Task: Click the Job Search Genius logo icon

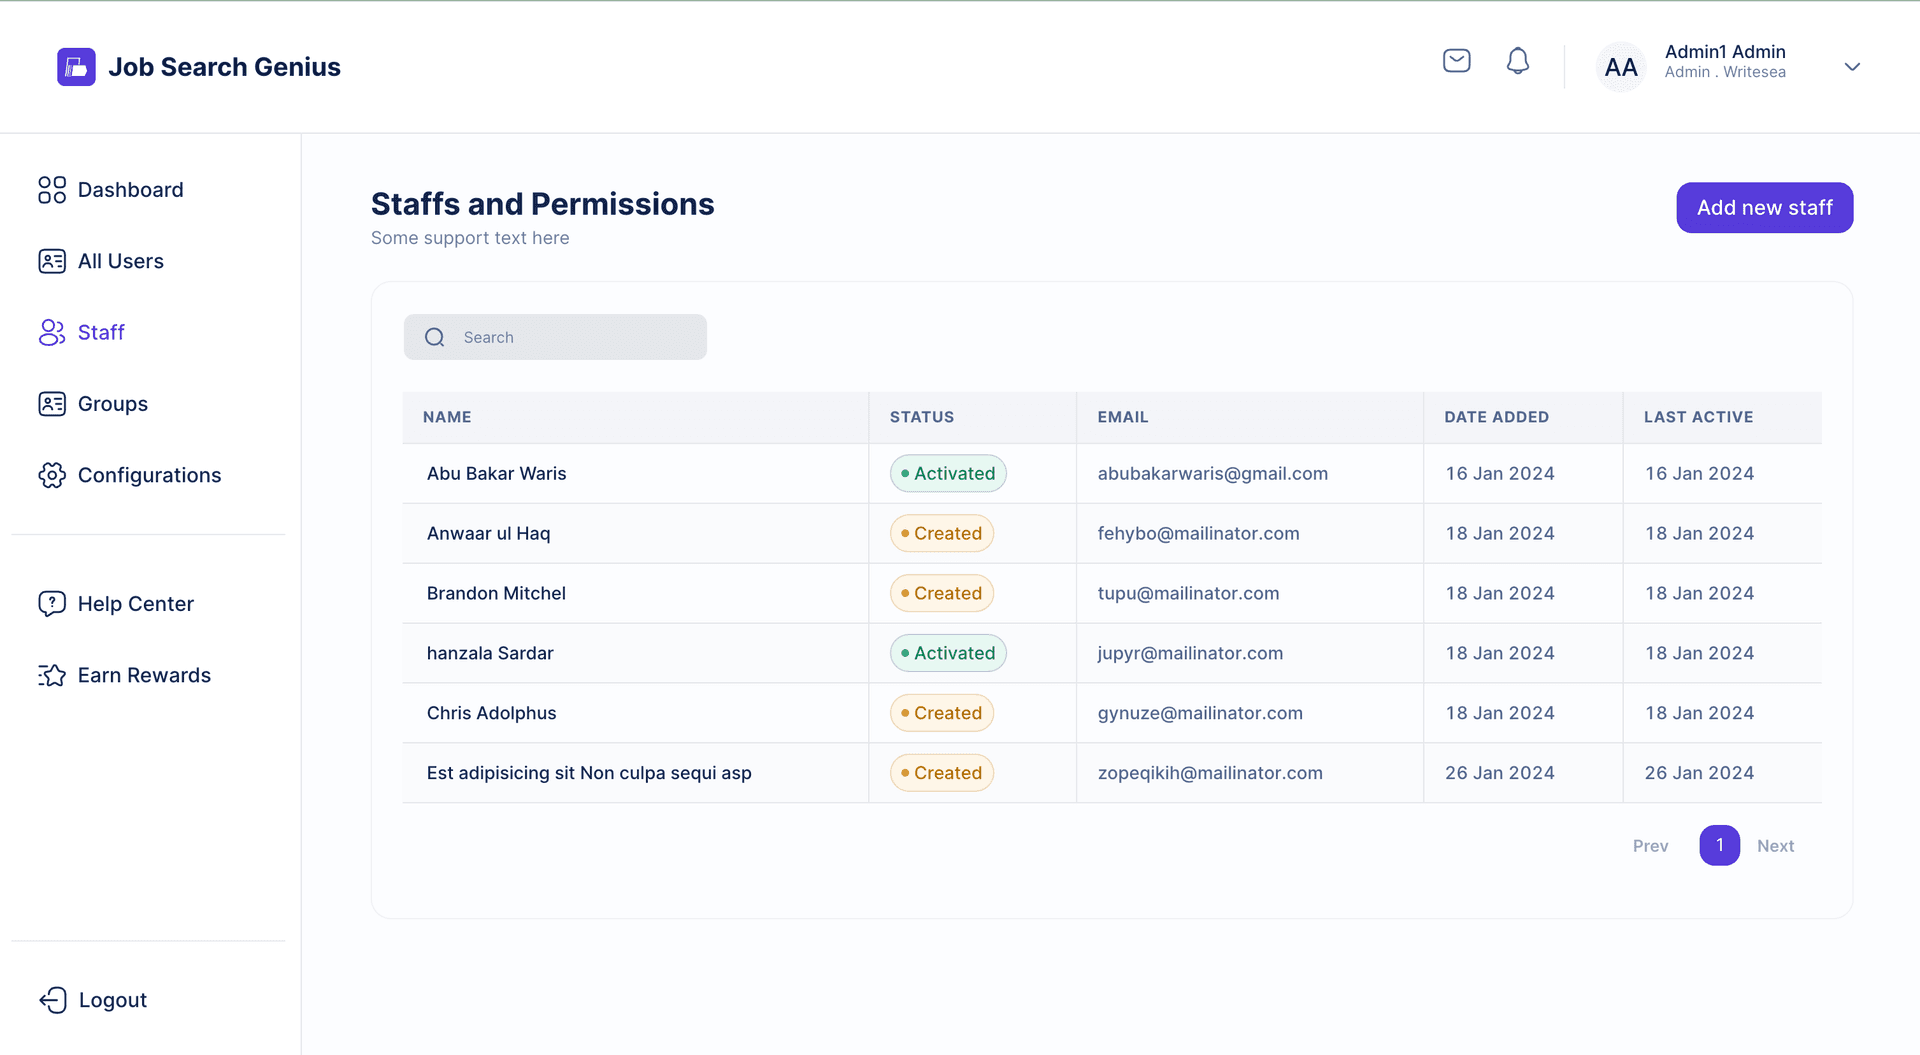Action: tap(76, 67)
